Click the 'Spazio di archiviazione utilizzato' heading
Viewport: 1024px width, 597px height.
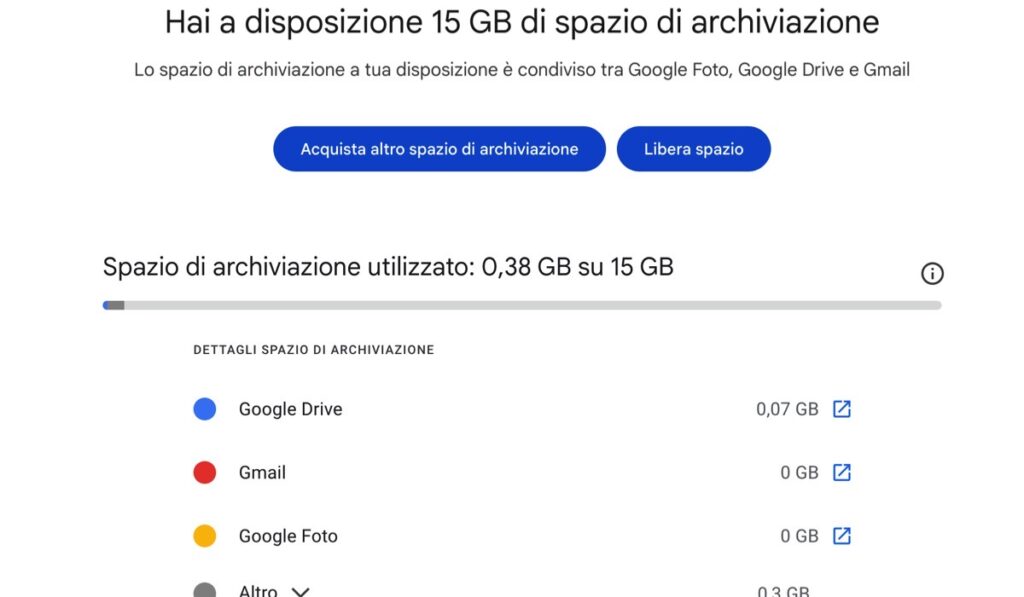pyautogui.click(x=388, y=266)
